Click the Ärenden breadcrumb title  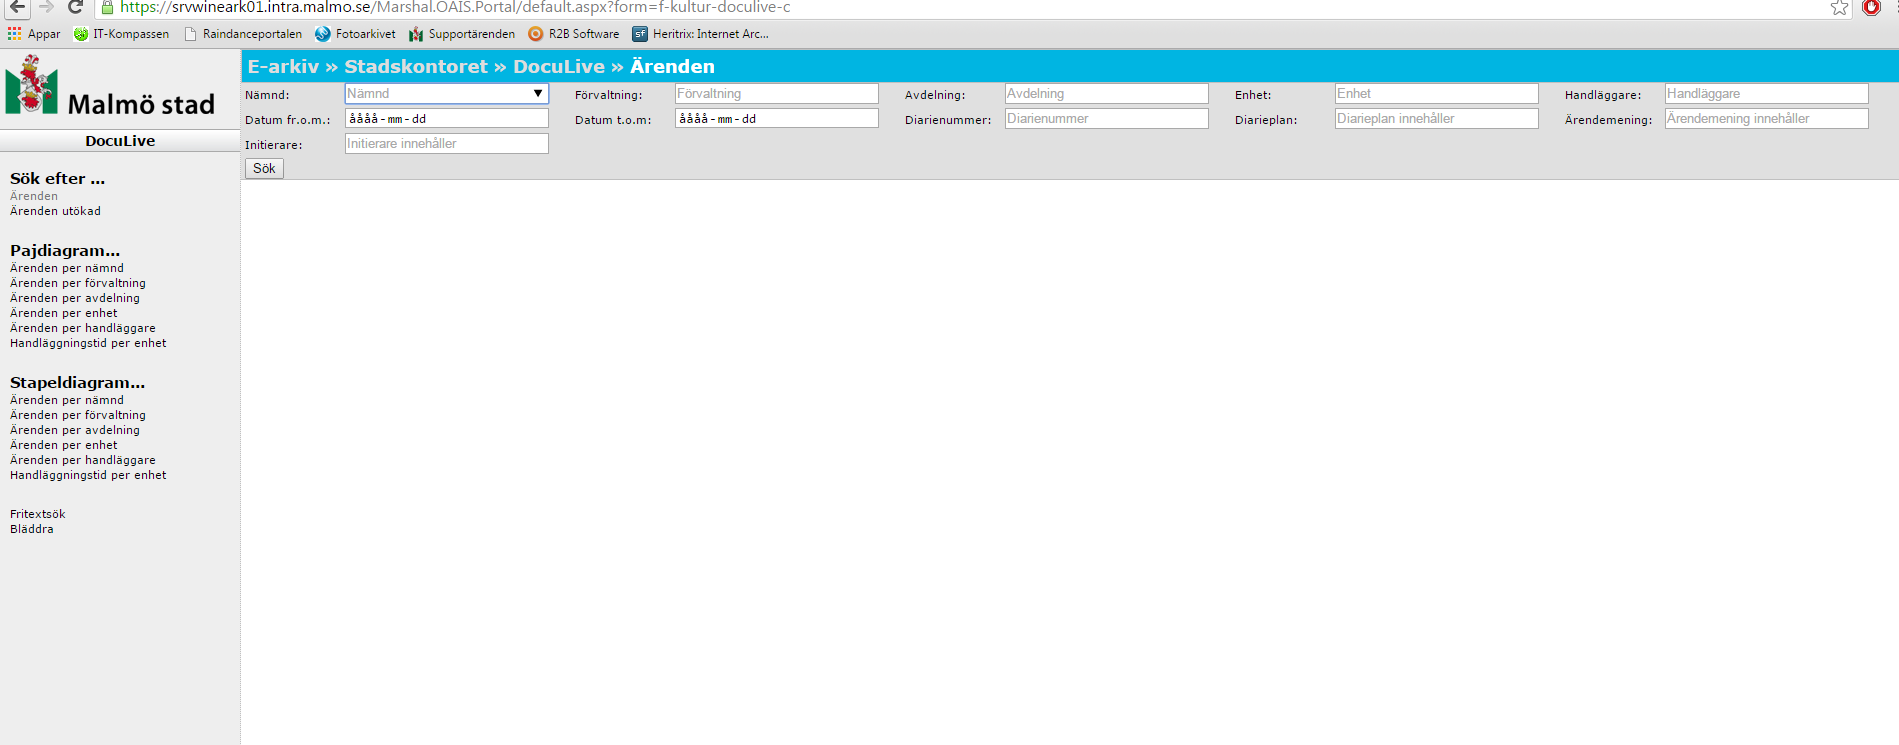click(x=672, y=66)
